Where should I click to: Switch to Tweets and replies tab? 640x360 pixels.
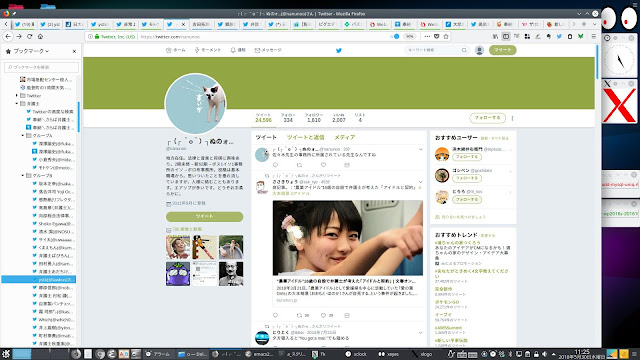point(305,138)
